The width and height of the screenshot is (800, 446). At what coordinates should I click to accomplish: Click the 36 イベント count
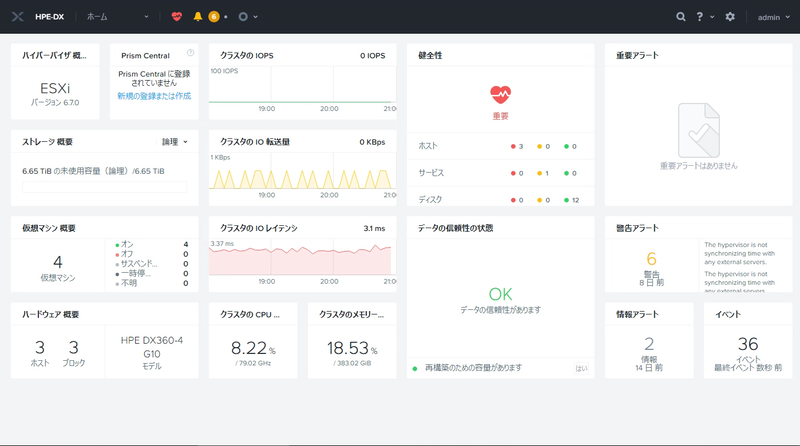(747, 344)
